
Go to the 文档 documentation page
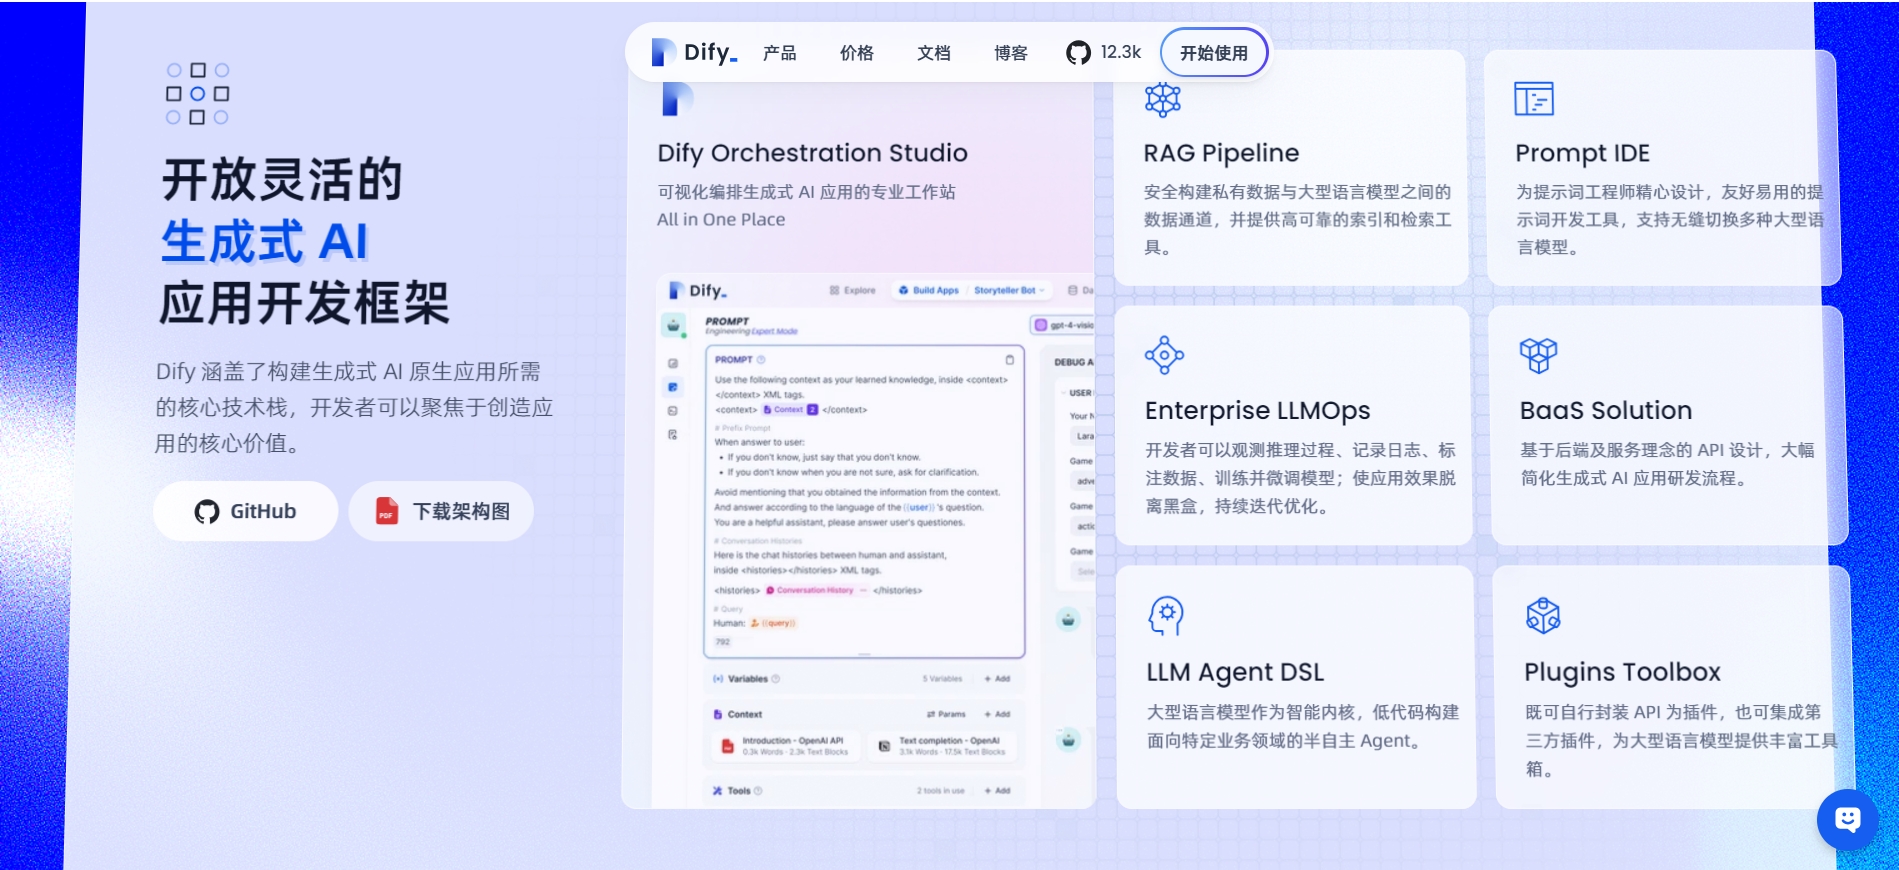coord(933,53)
